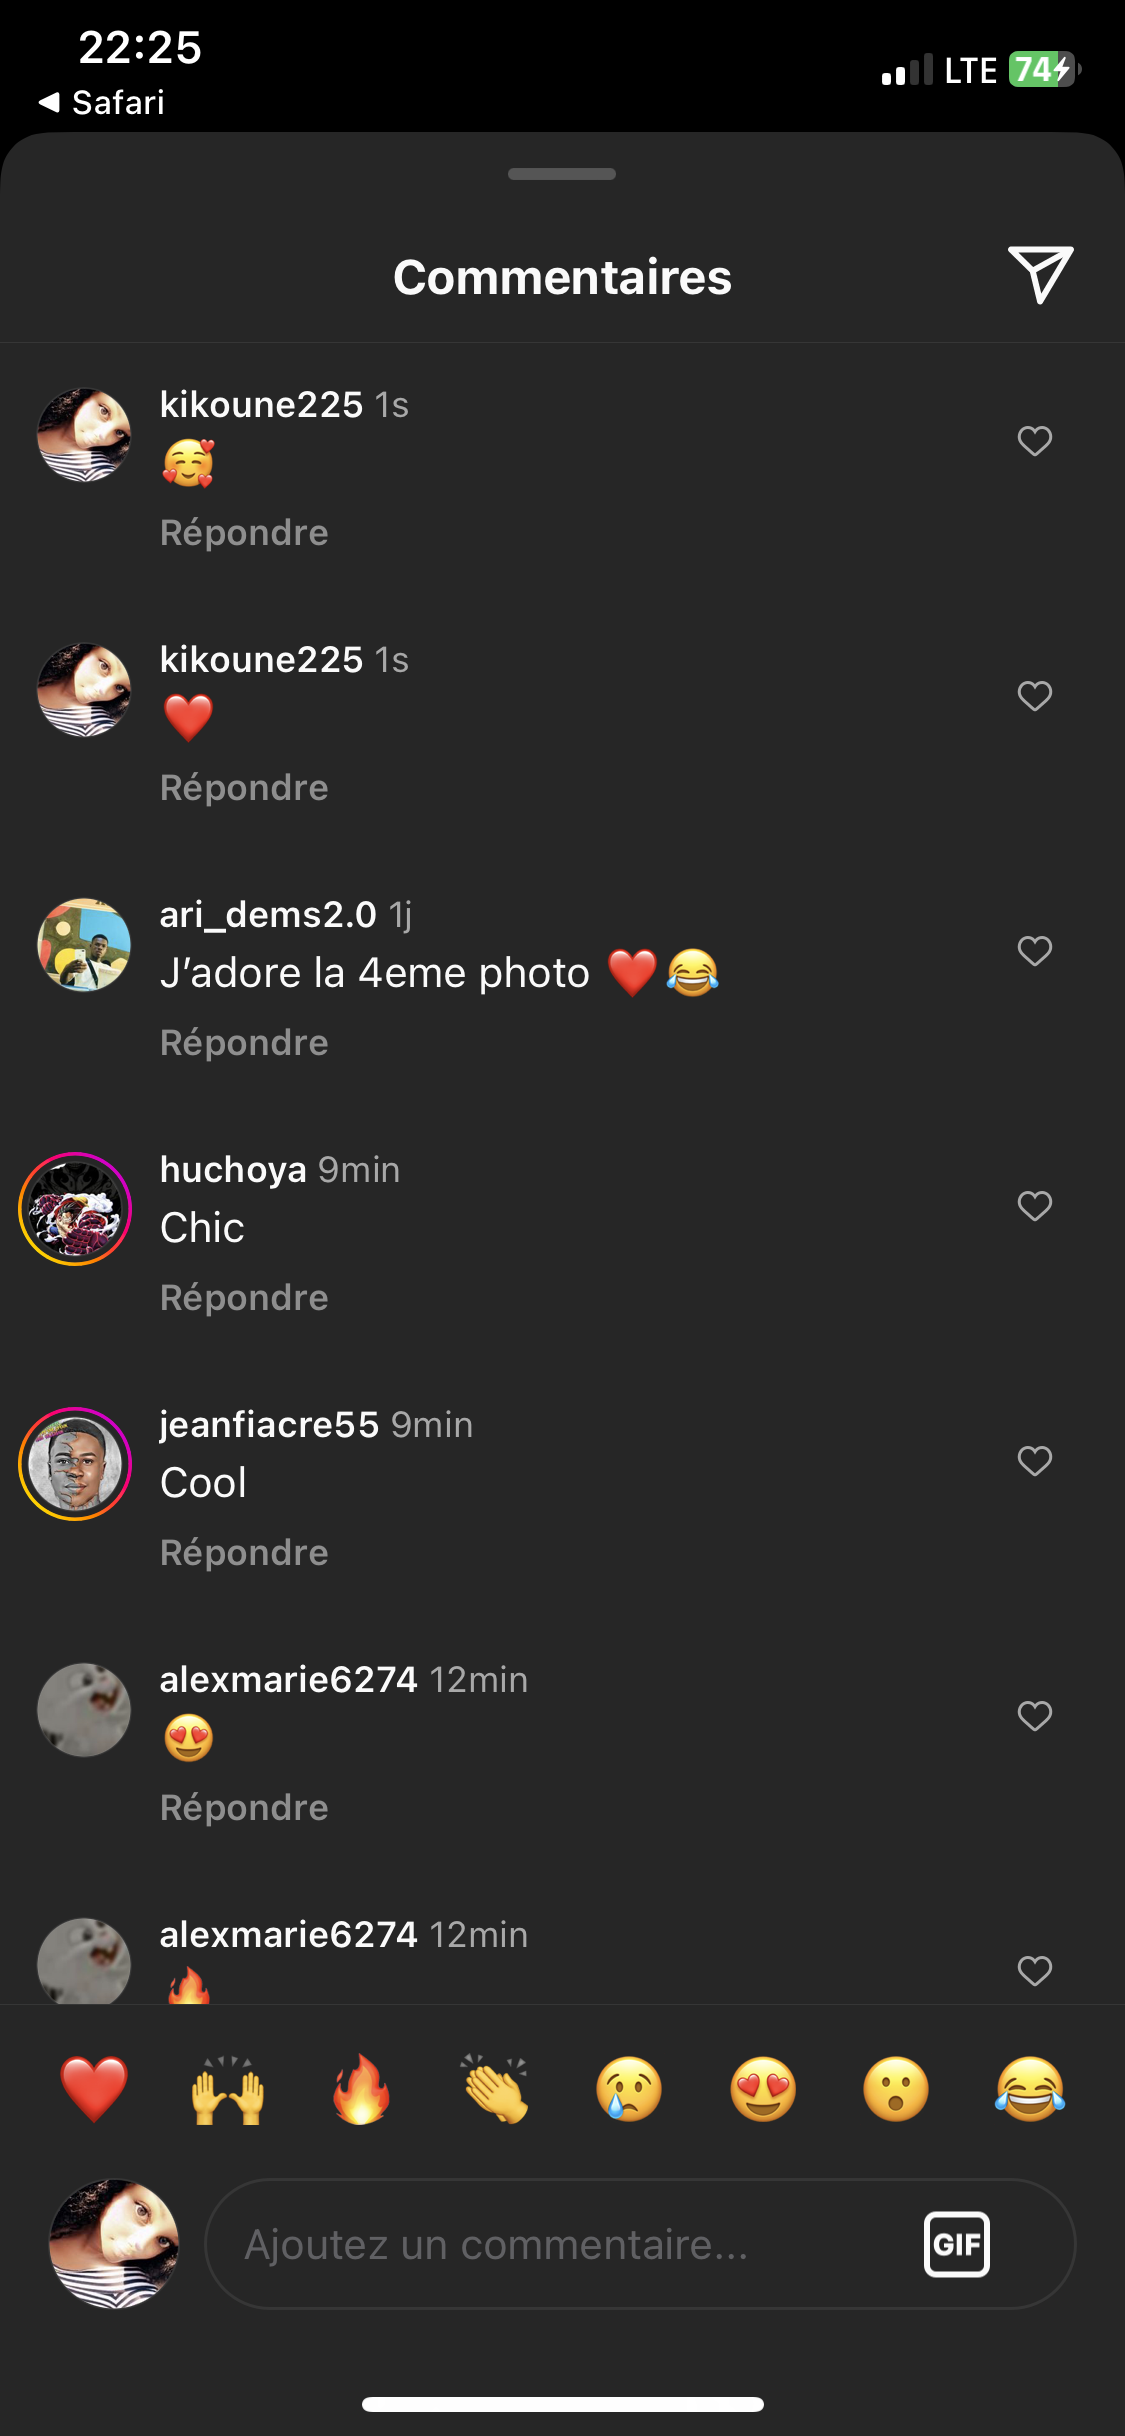Open huchoya's story from profile picture
This screenshot has width=1125, height=2436.
pos(75,1209)
